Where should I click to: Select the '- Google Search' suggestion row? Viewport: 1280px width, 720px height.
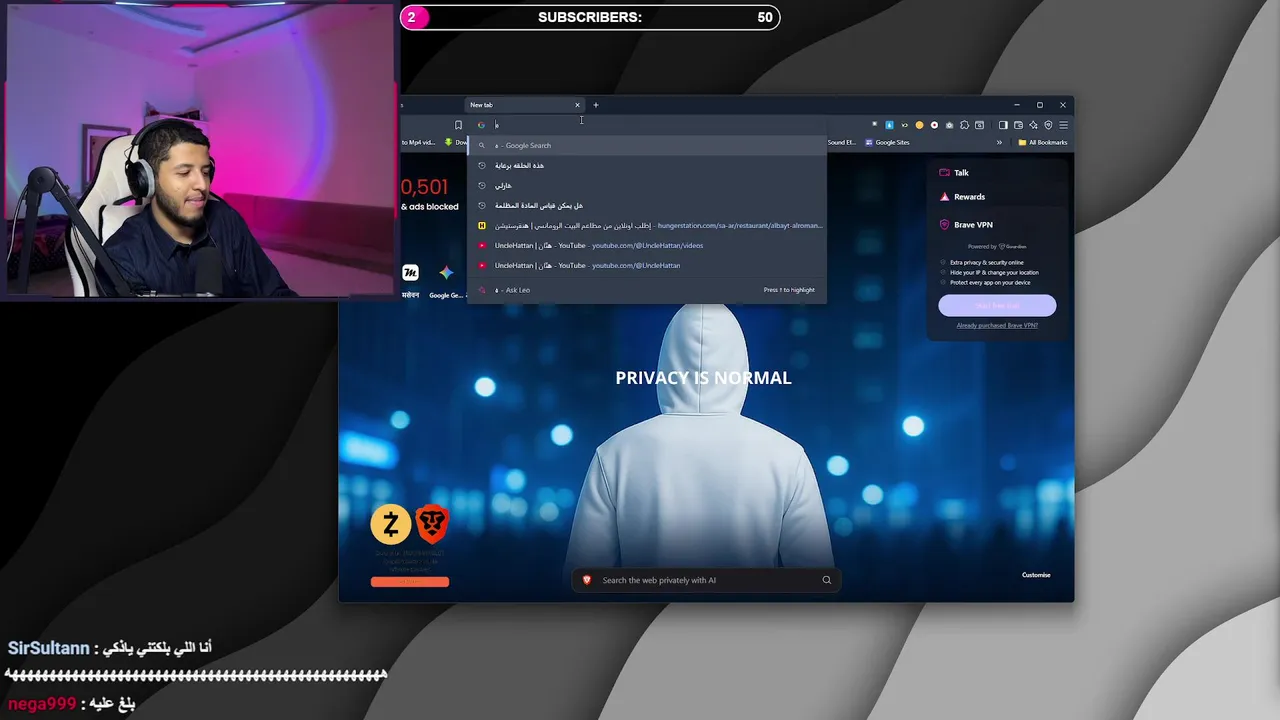(647, 145)
